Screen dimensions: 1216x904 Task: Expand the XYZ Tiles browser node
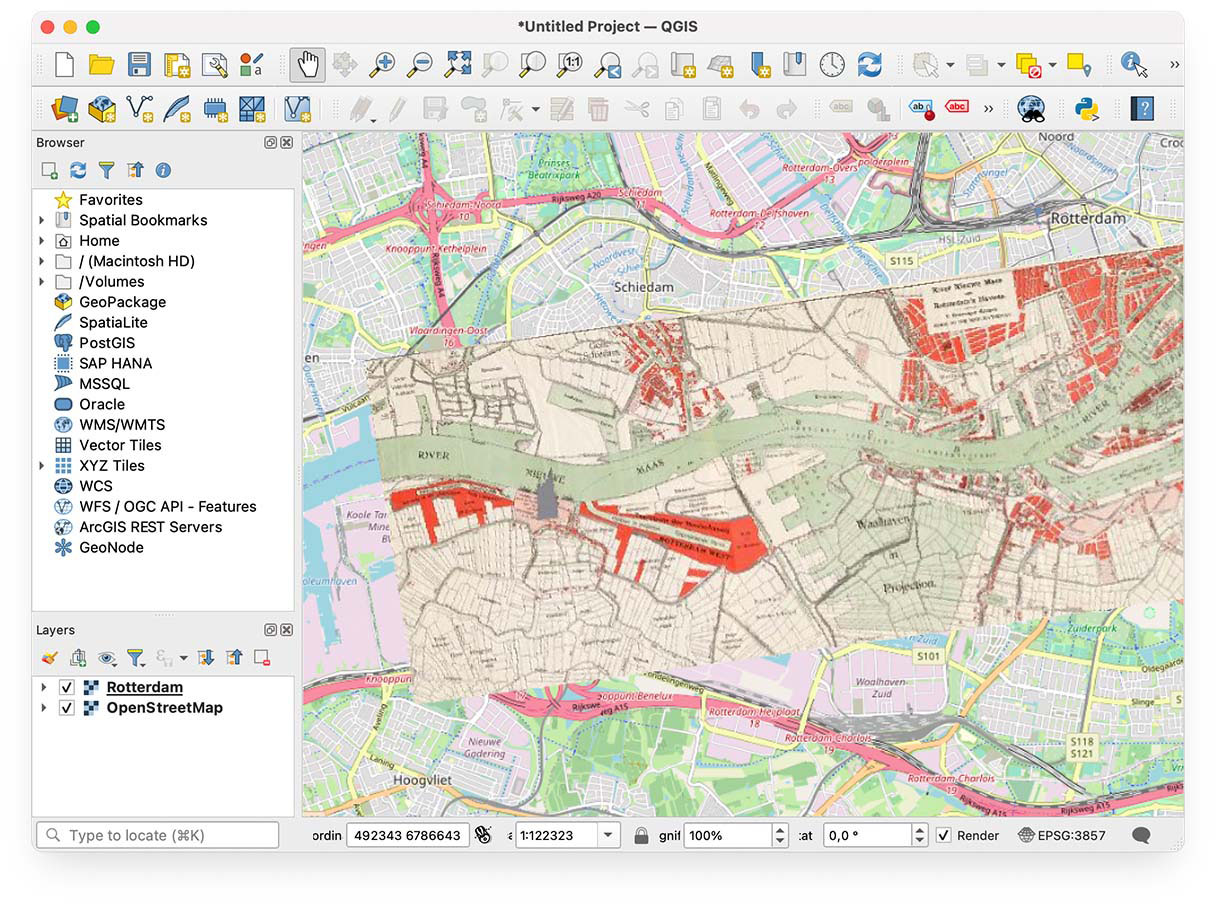tap(42, 466)
